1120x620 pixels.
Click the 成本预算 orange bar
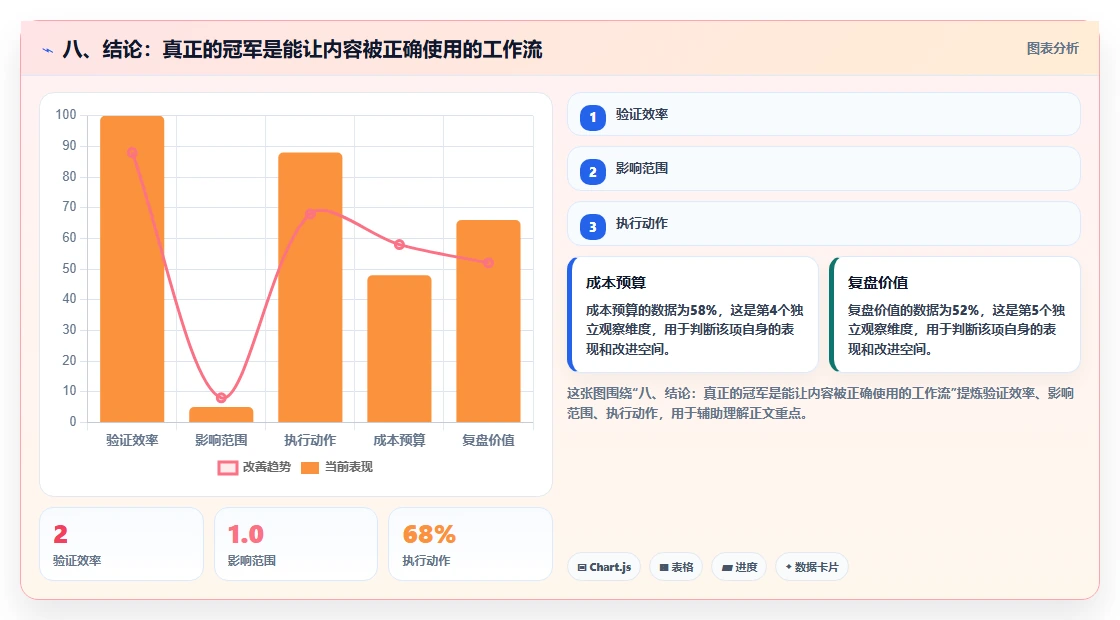pyautogui.click(x=399, y=349)
